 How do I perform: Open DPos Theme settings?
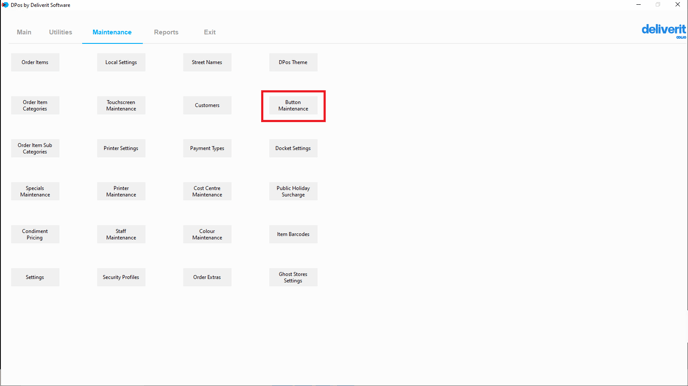[293, 62]
